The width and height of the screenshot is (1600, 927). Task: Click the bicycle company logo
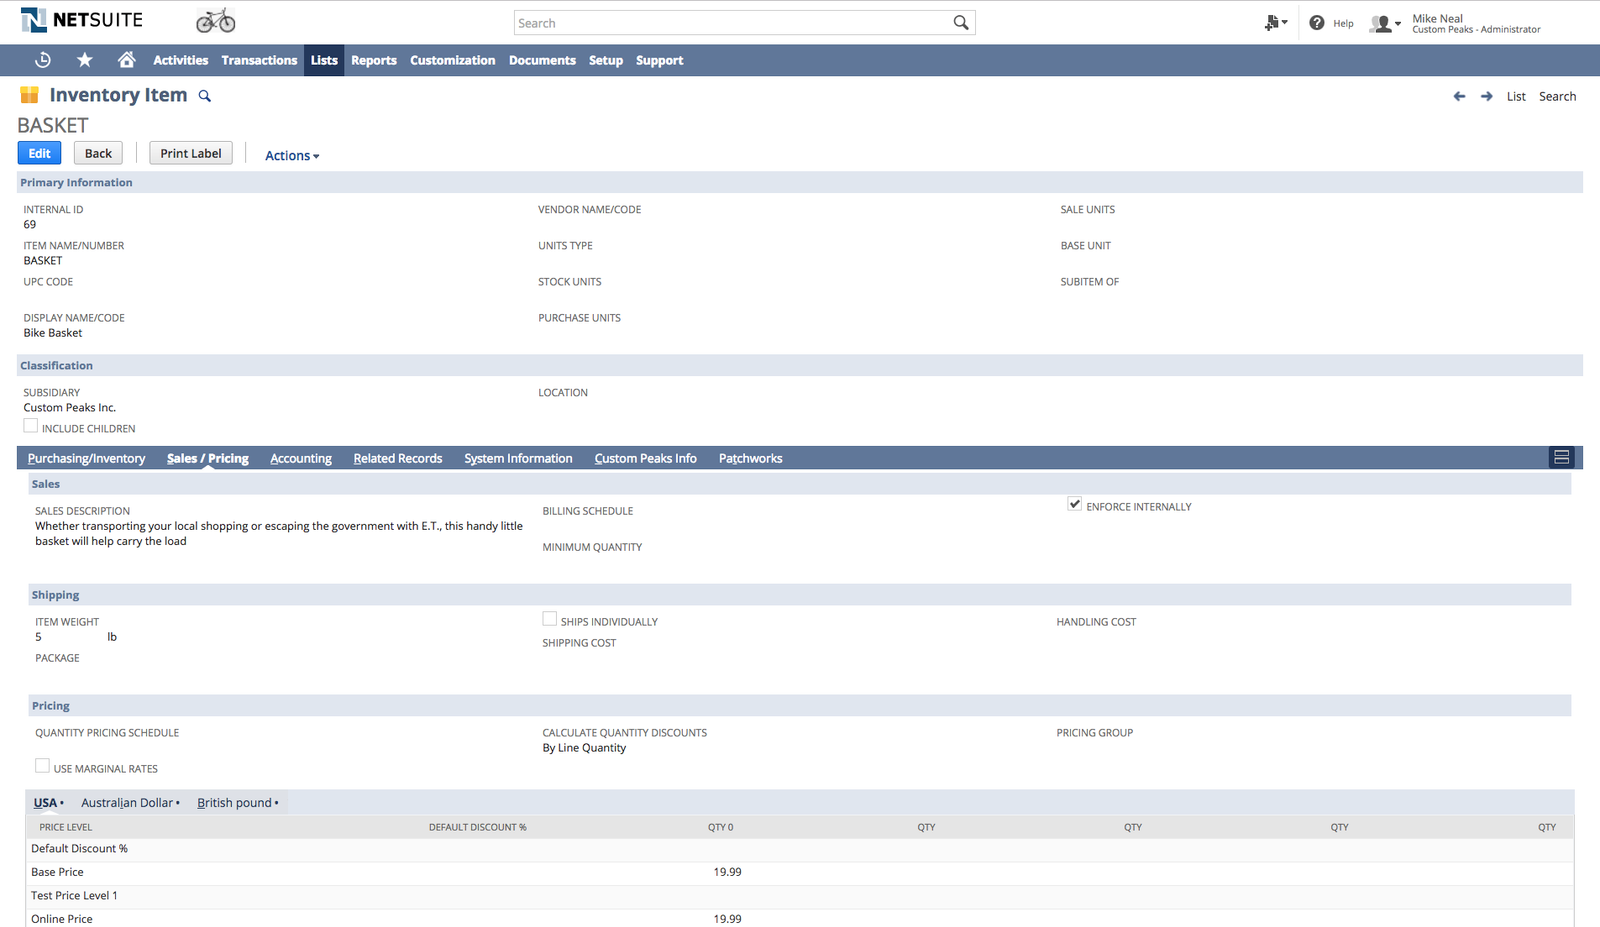216,20
